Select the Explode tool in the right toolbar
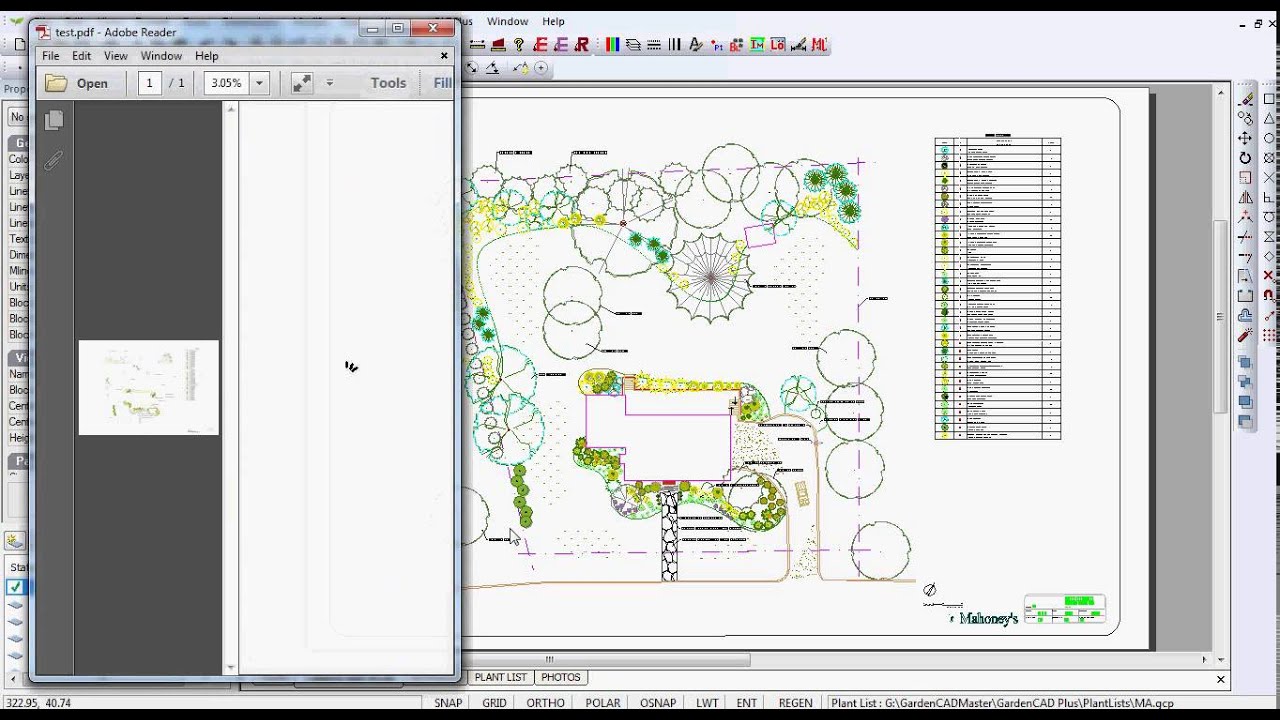 pos(1245,336)
